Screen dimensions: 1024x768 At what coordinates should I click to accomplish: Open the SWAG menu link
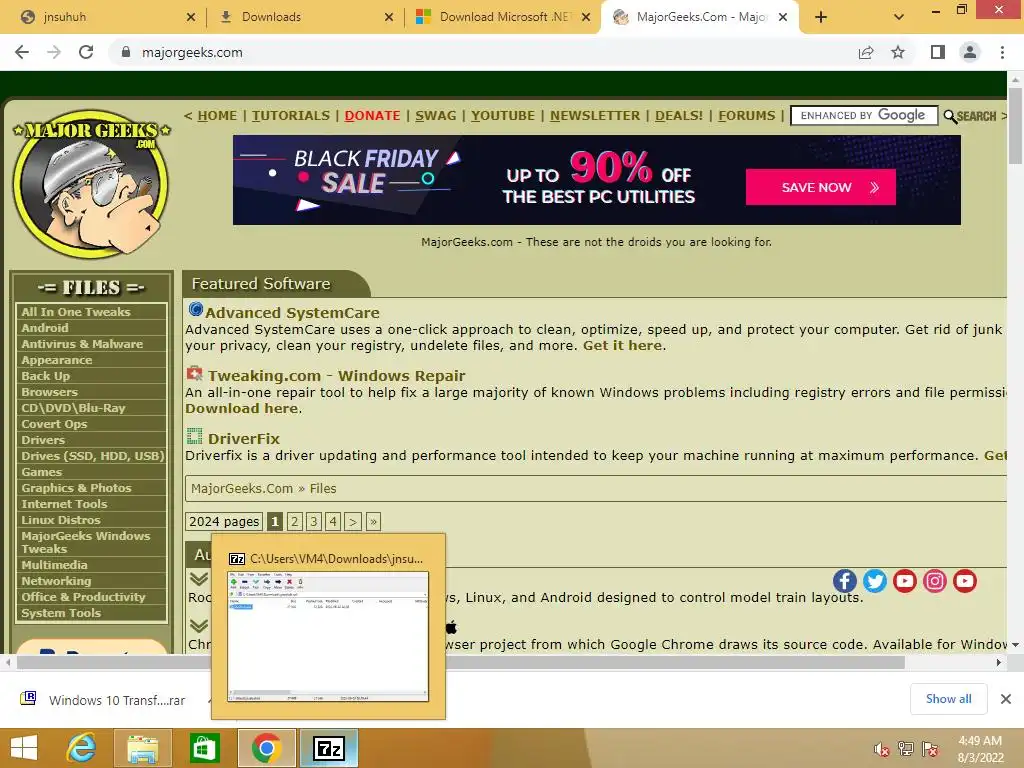pos(436,116)
